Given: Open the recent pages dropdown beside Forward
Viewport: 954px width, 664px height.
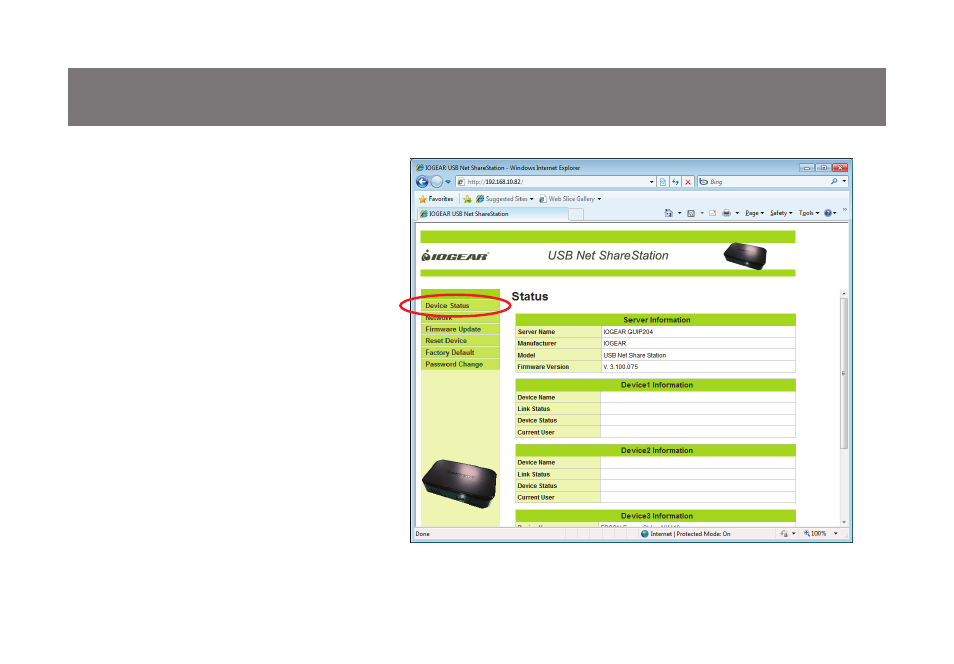Looking at the screenshot, I should pos(448,181).
